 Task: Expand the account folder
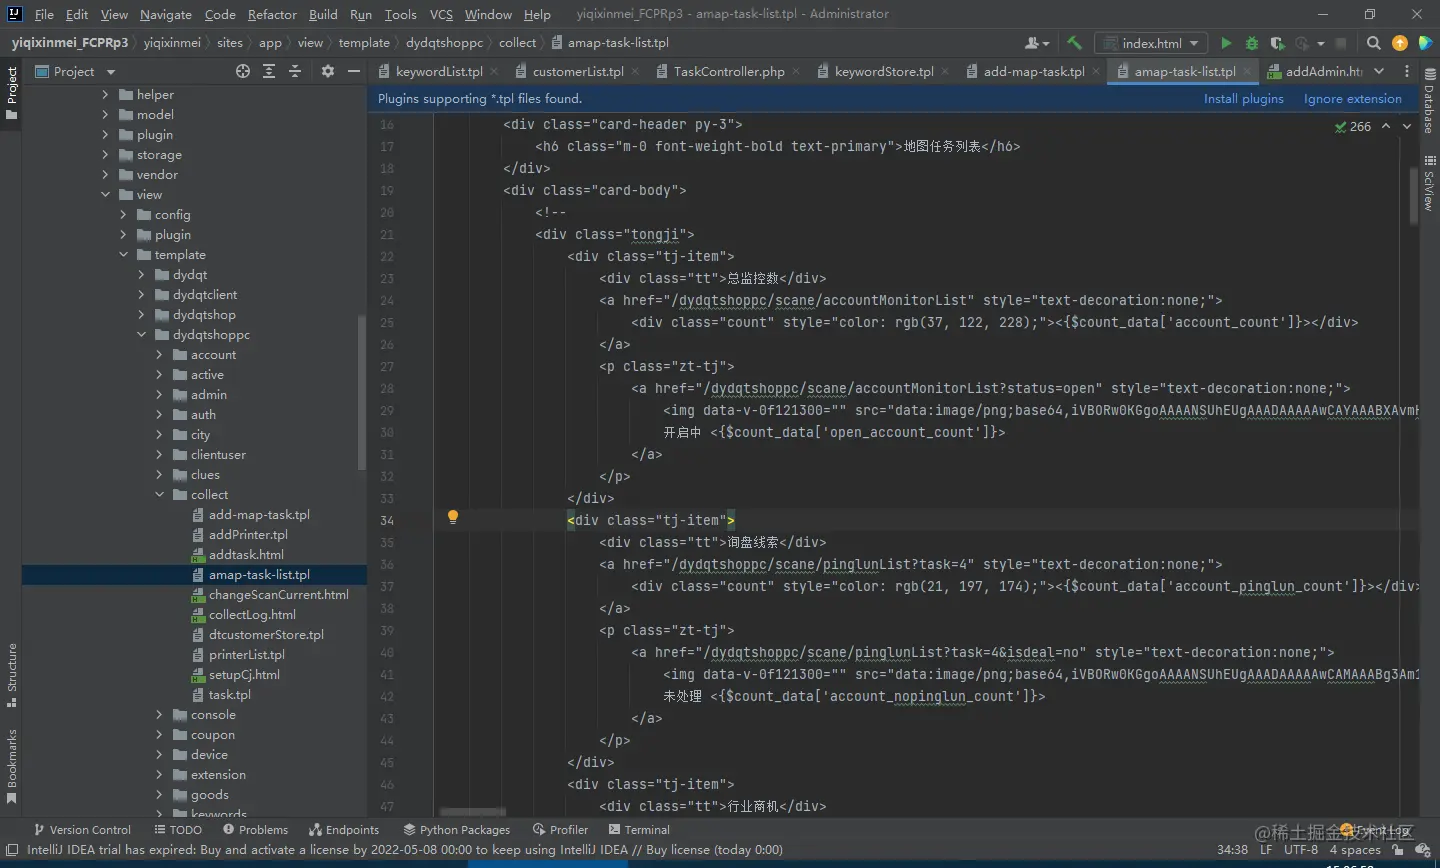(160, 354)
